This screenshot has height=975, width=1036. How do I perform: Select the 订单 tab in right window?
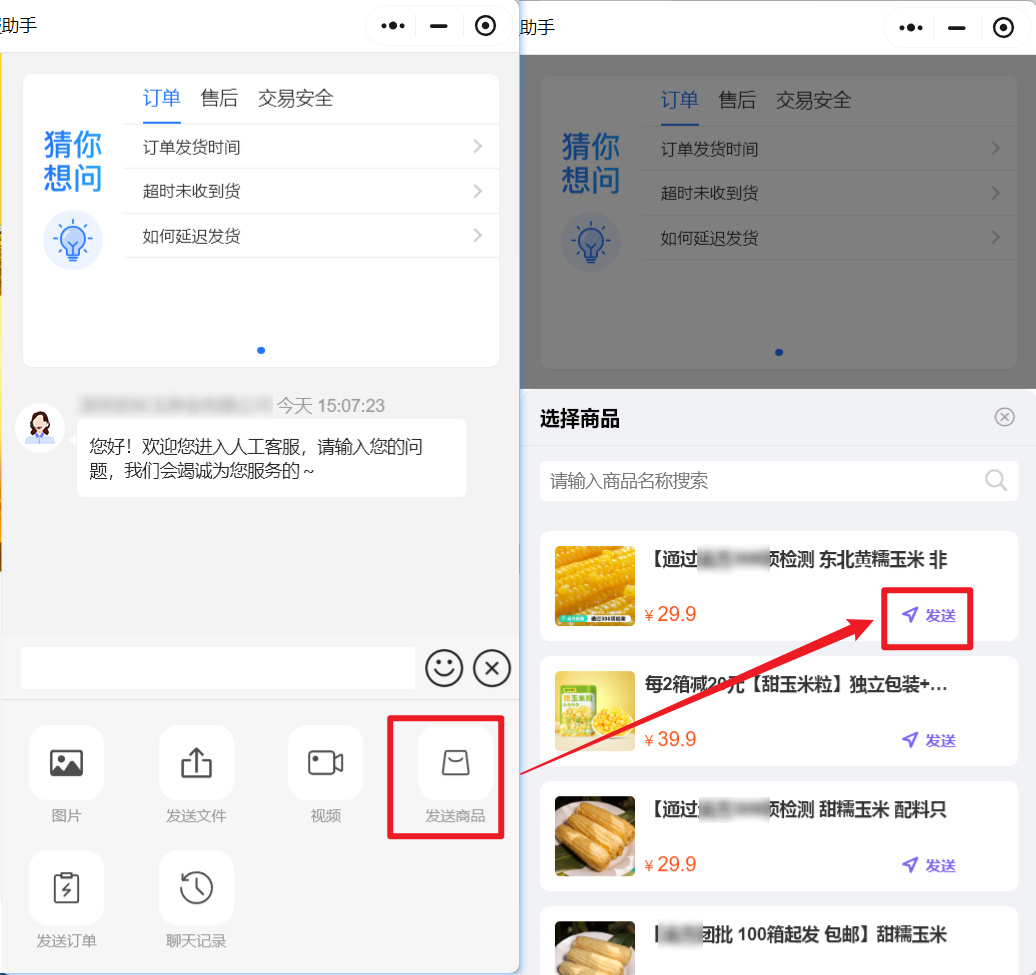679,100
